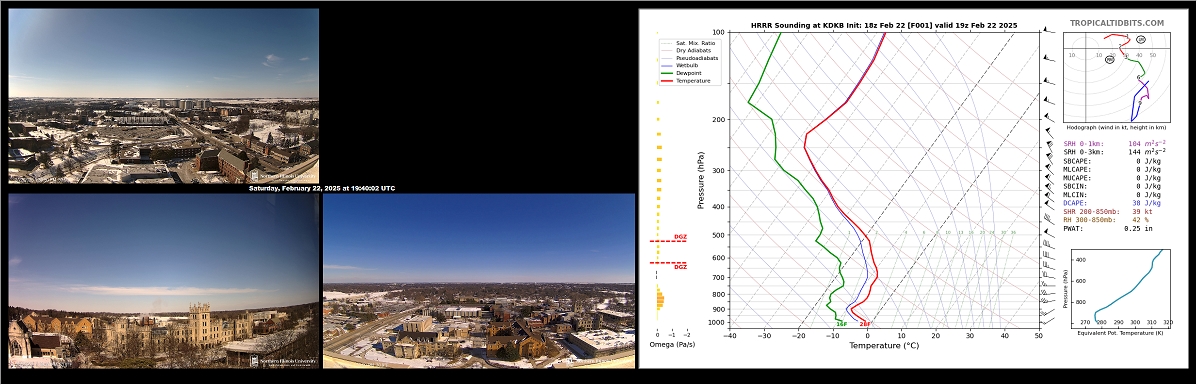This screenshot has width=1197, height=385.
Task: Open the top-left campus webcam image
Action: (163, 96)
